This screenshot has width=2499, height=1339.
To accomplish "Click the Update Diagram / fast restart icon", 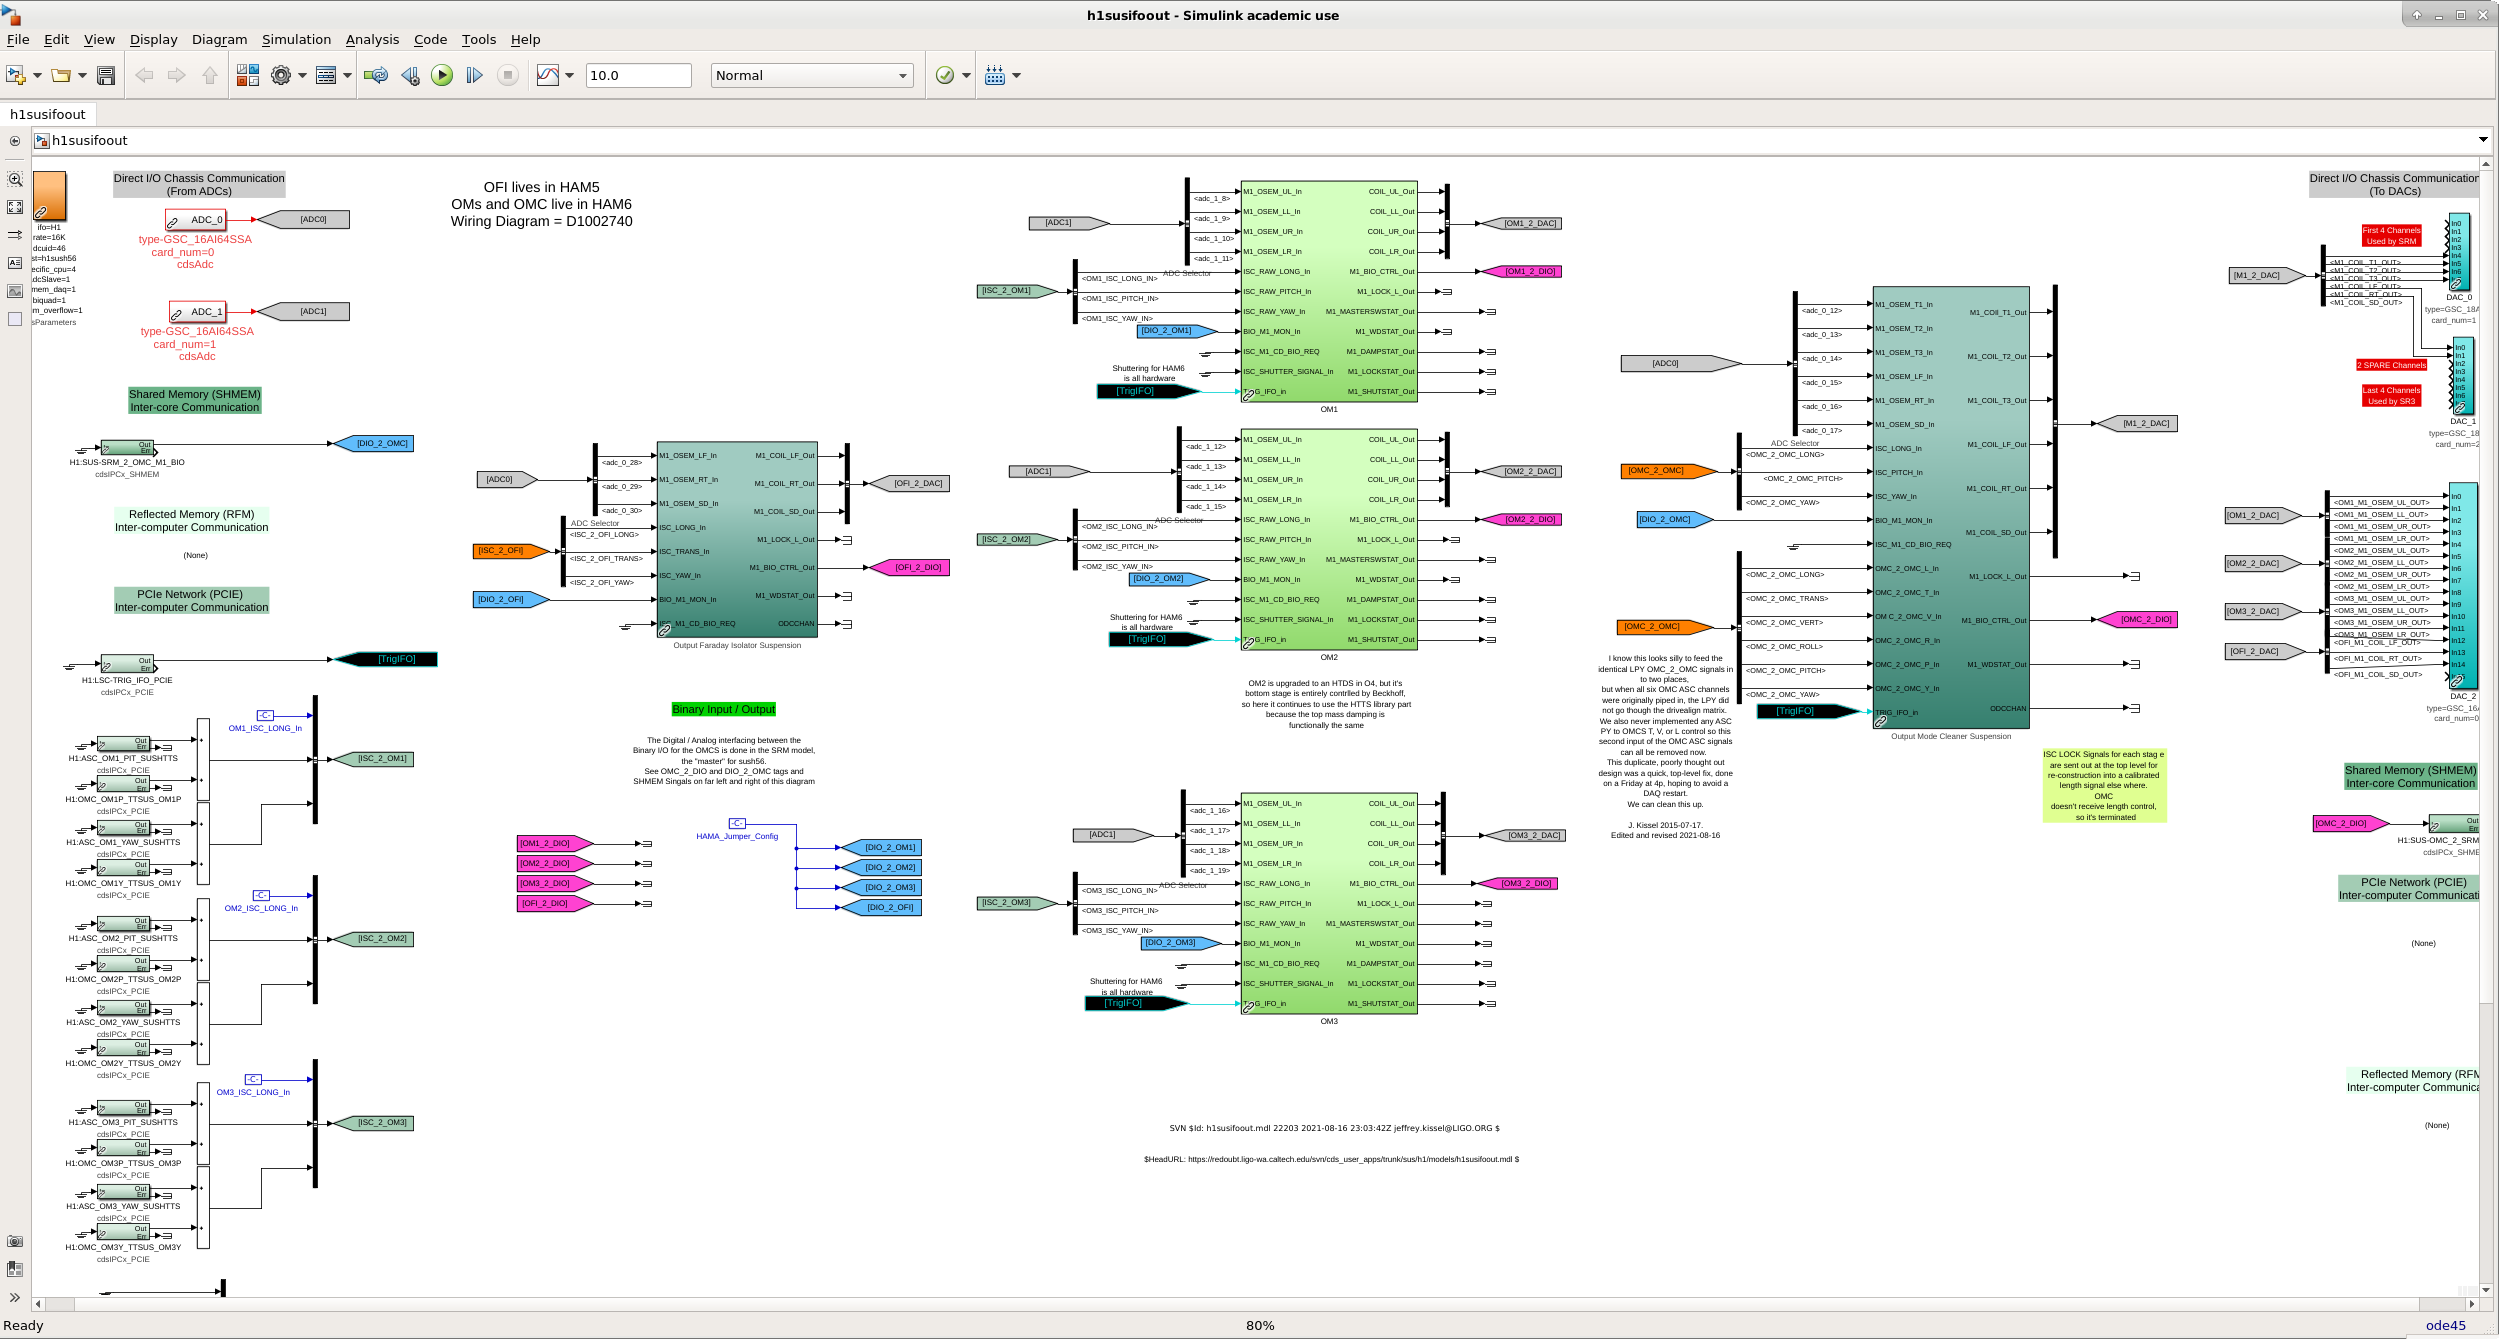I will (376, 75).
